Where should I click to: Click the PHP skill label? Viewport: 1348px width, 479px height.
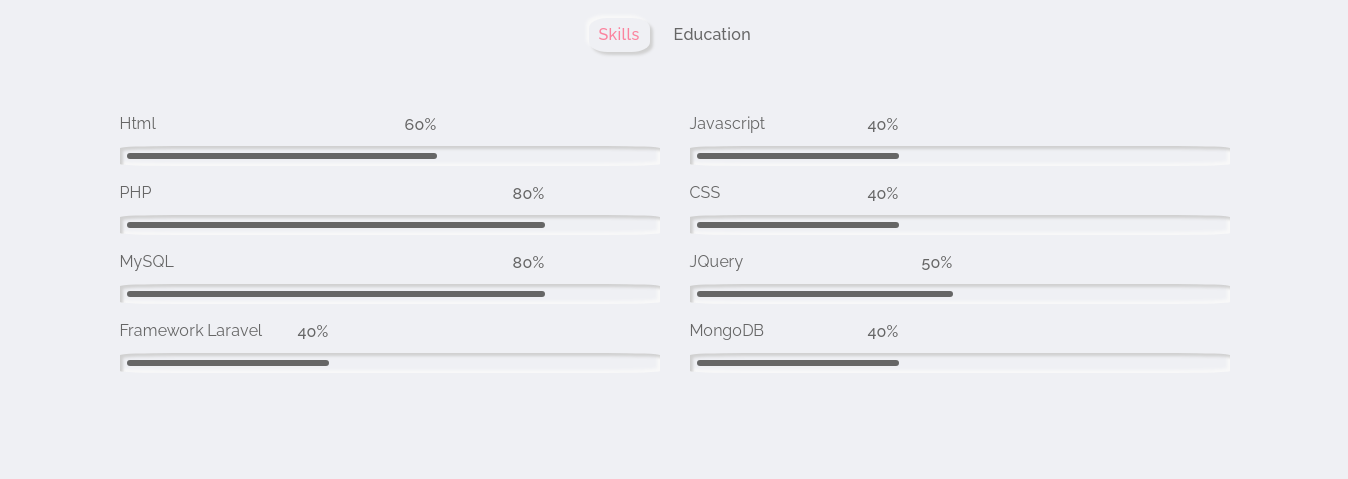tap(136, 193)
